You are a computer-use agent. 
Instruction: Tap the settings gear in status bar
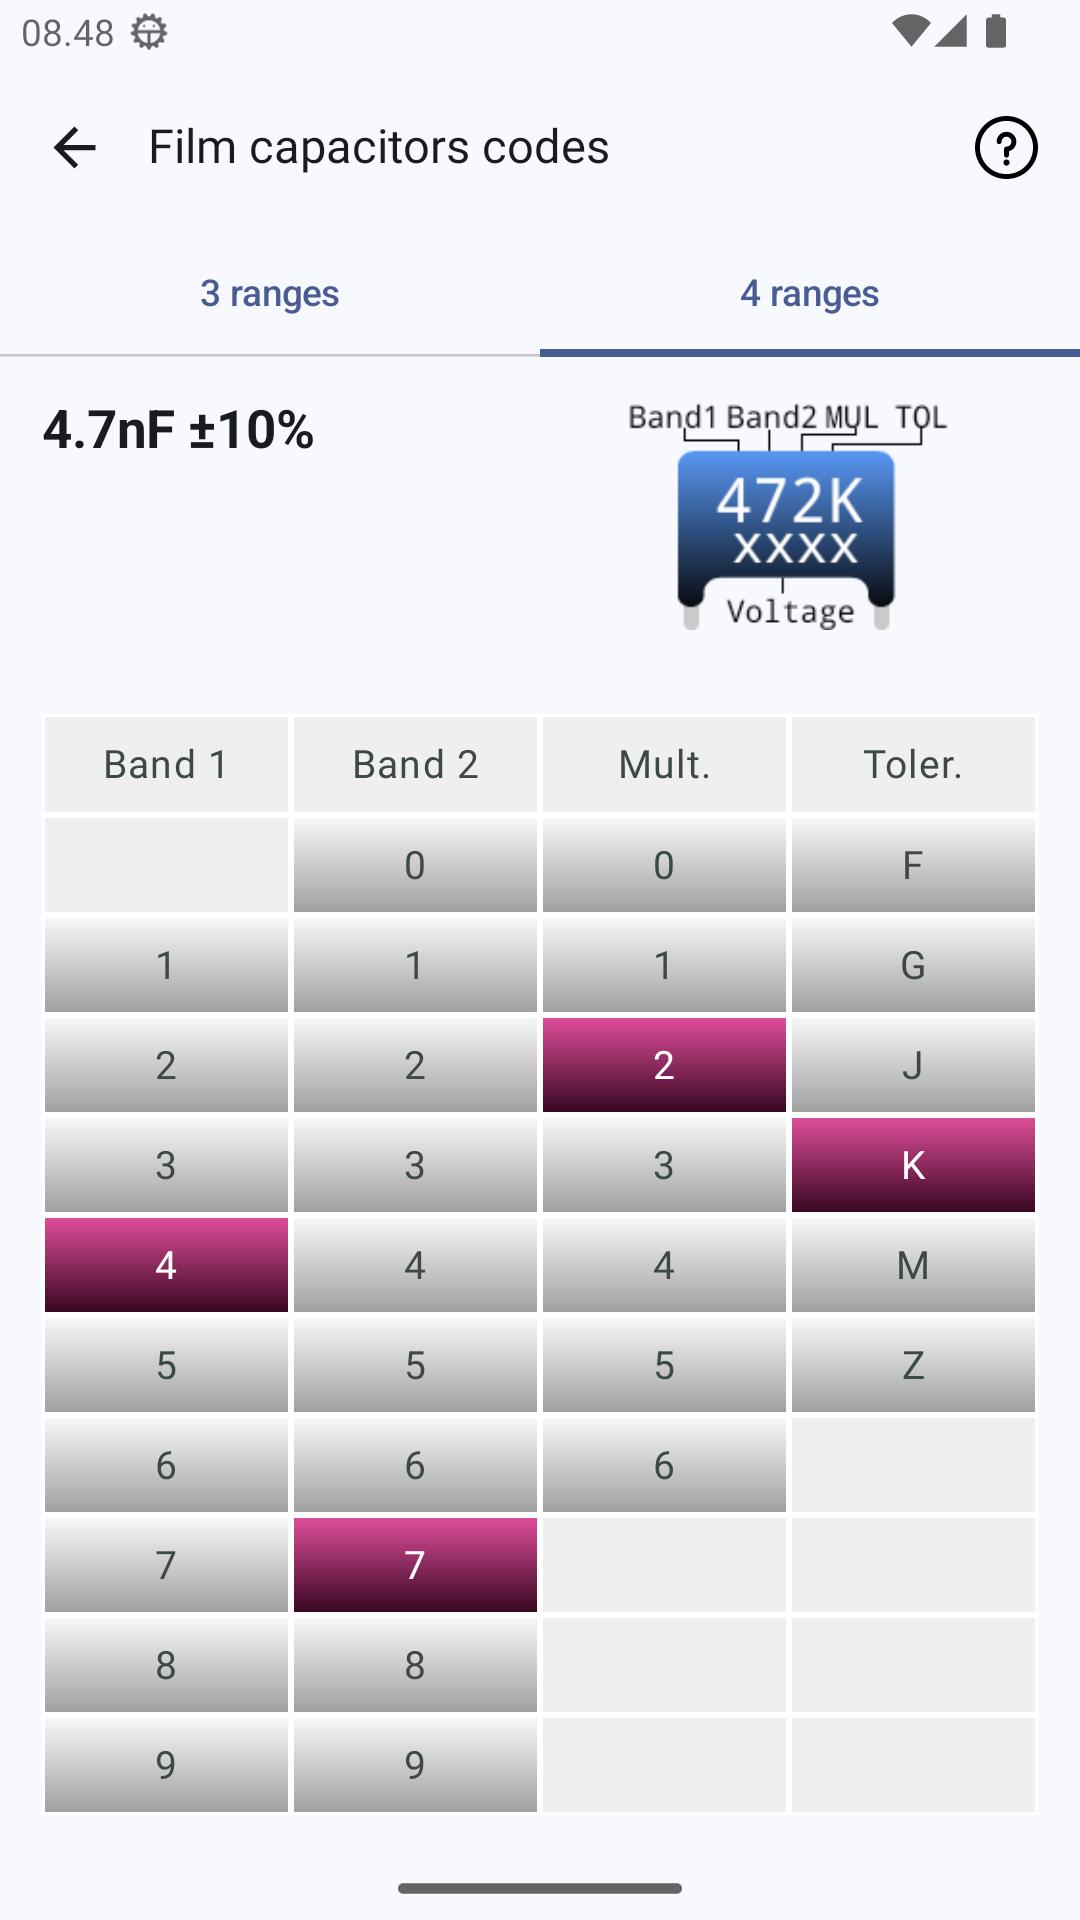point(149,33)
